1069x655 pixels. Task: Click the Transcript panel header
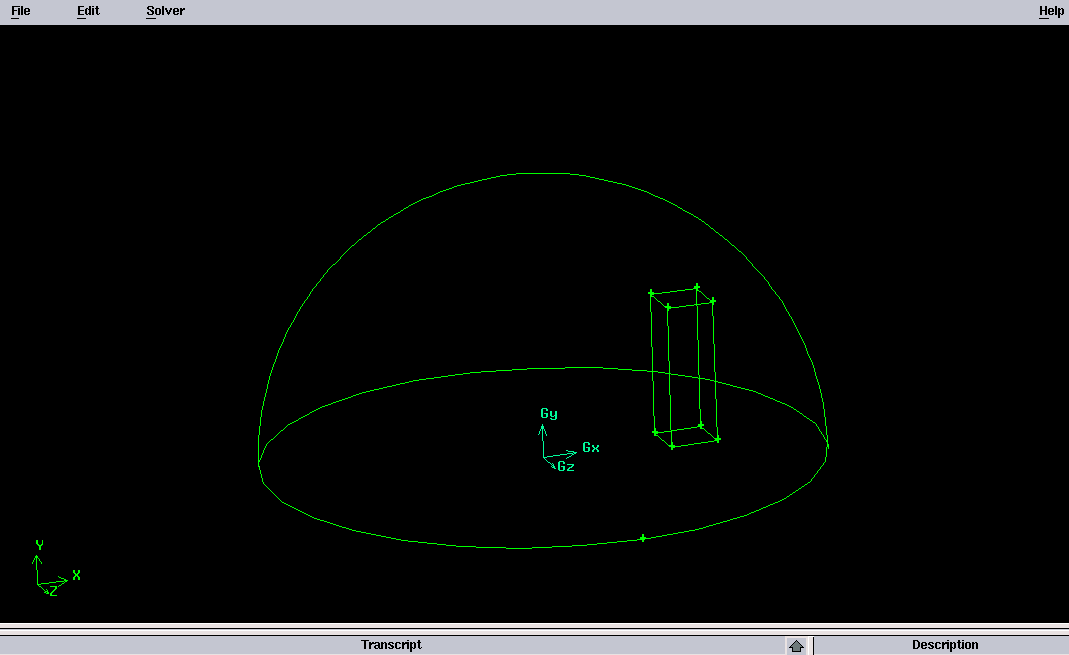pos(391,645)
